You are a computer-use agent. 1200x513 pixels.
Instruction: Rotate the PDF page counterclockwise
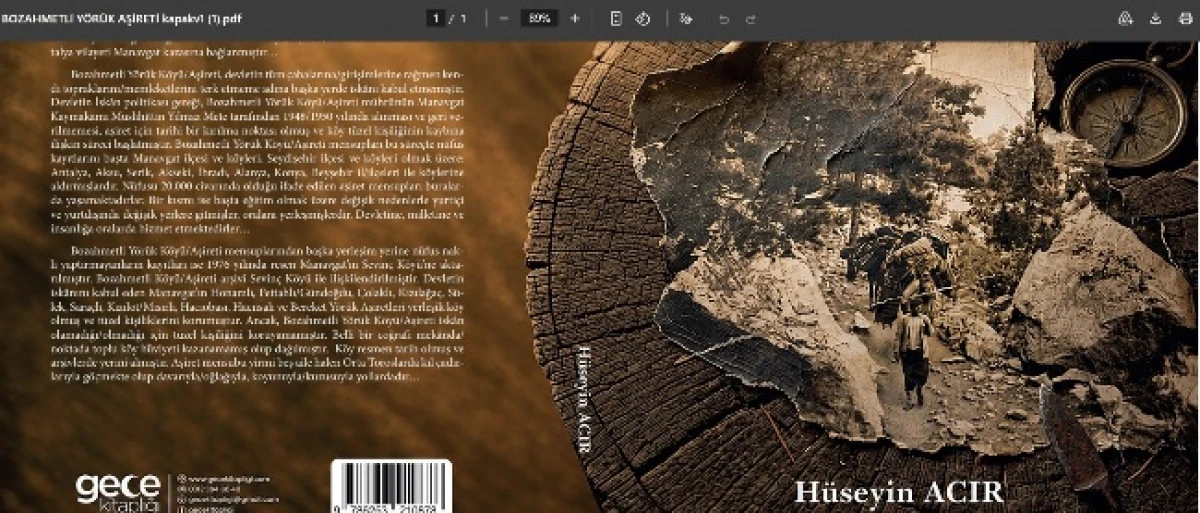pos(644,18)
